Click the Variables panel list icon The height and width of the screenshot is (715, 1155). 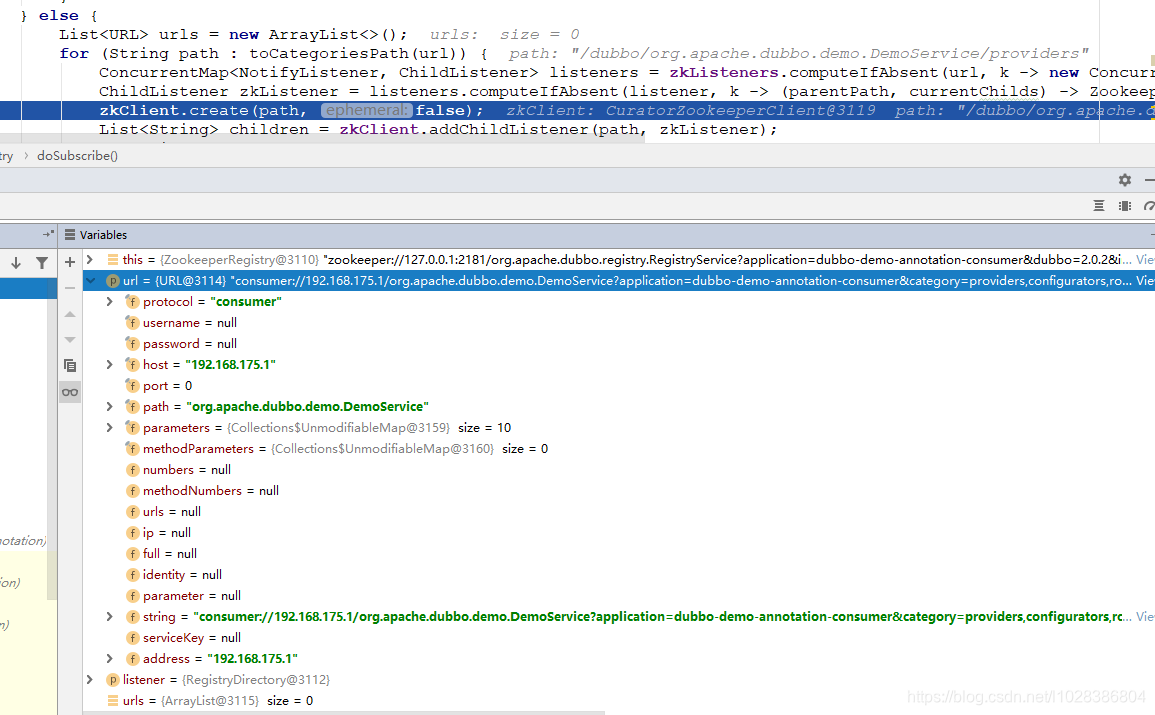[70, 235]
